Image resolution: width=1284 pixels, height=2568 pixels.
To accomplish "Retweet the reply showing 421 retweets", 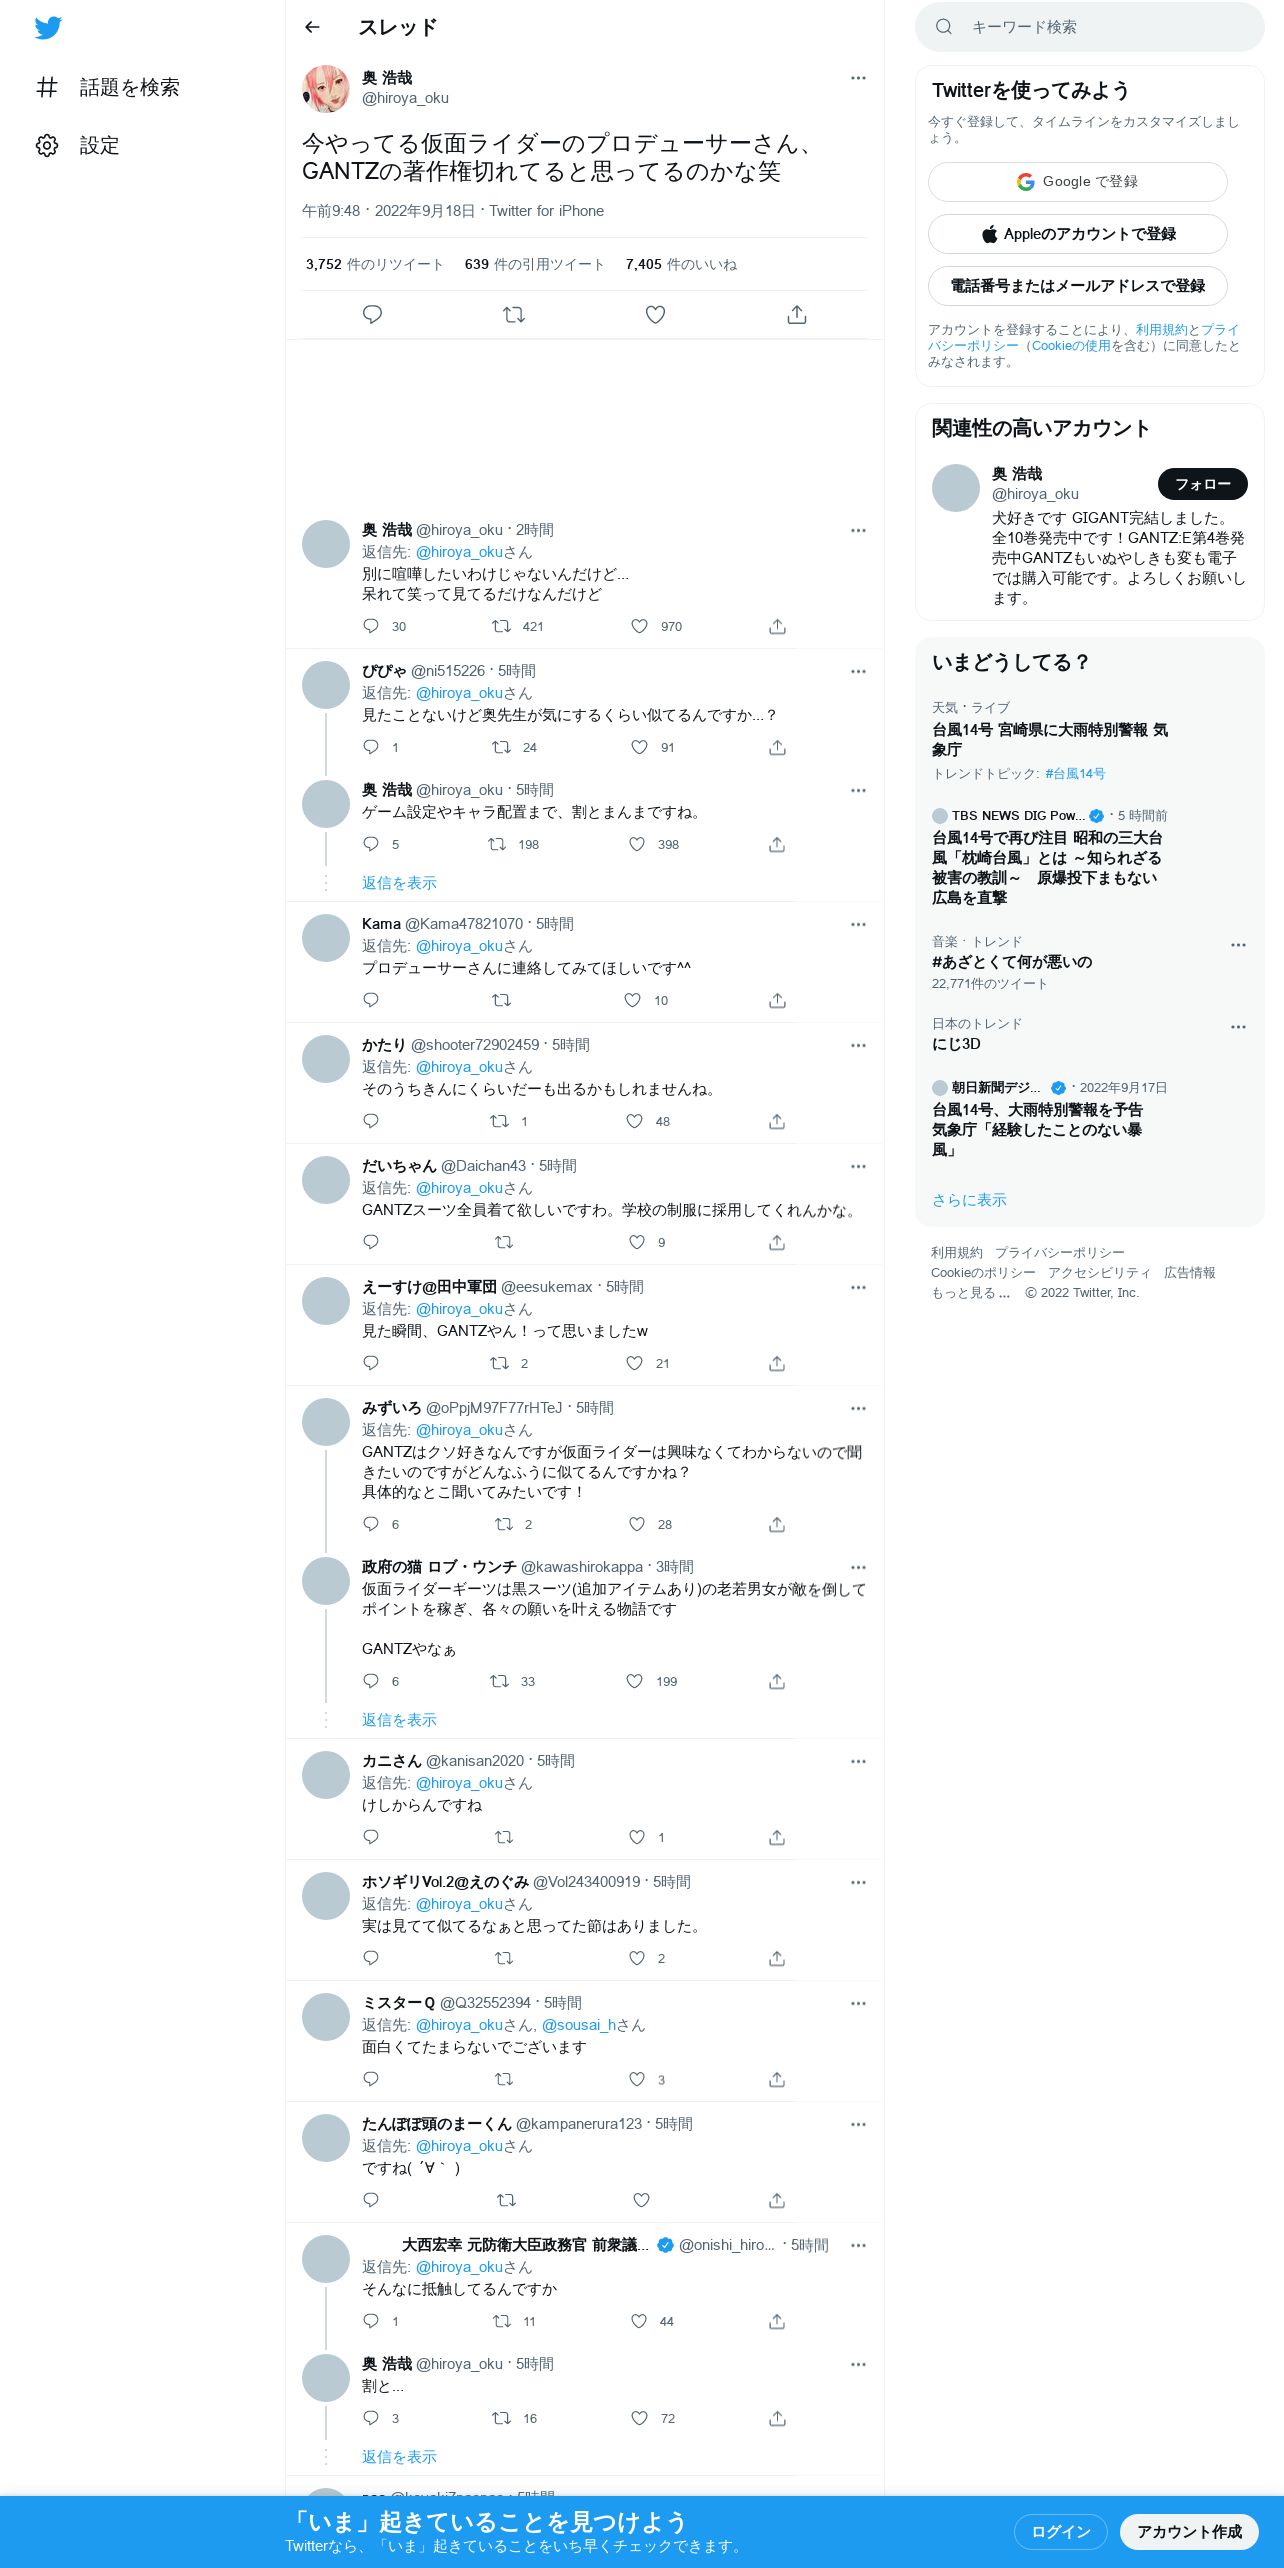I will pyautogui.click(x=501, y=626).
